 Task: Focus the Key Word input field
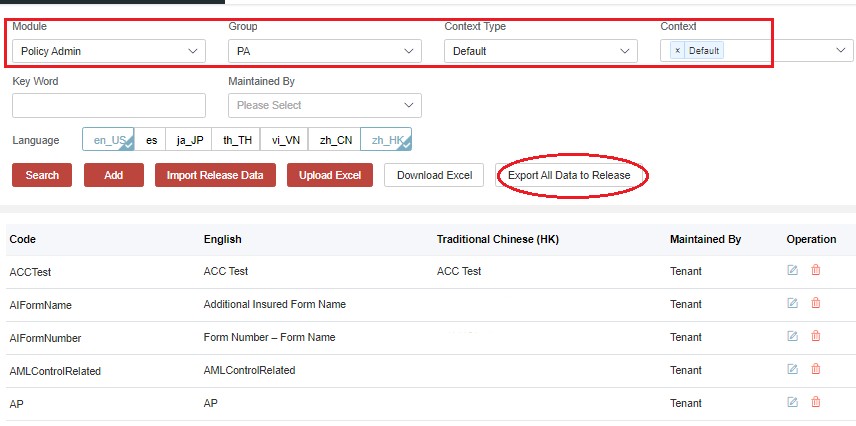coord(109,105)
